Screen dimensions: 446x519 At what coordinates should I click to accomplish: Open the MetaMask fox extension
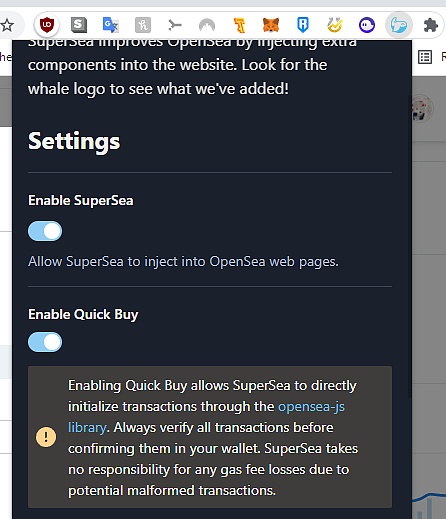pos(271,25)
